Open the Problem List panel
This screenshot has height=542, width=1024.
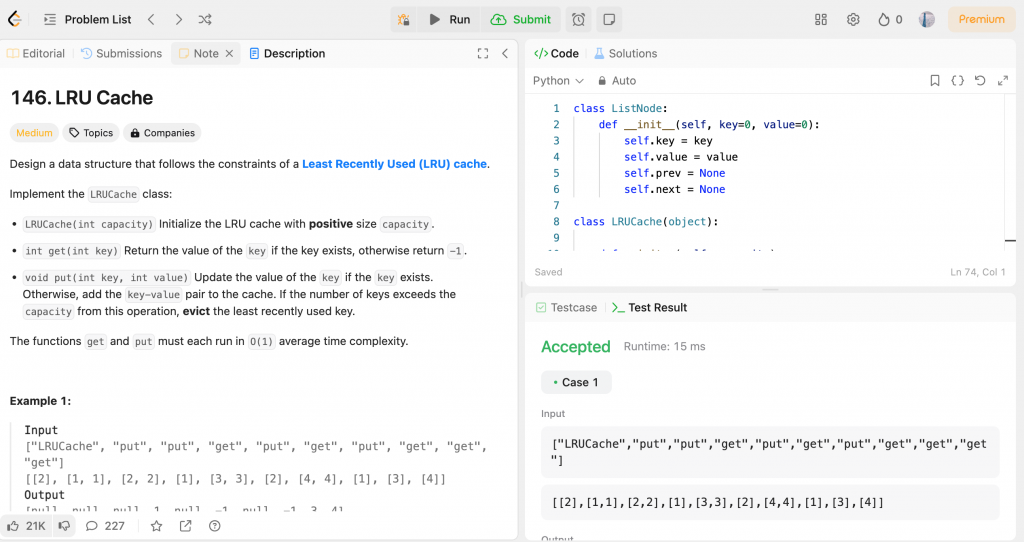(87, 20)
